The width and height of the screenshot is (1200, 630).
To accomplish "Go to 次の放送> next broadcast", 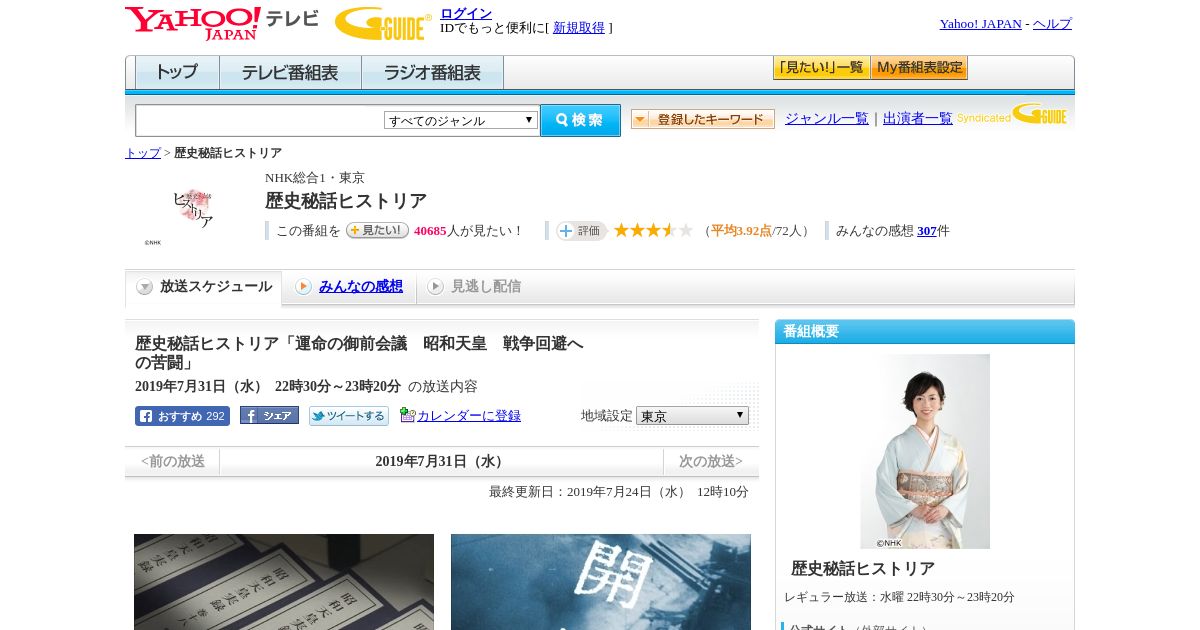I will (711, 462).
